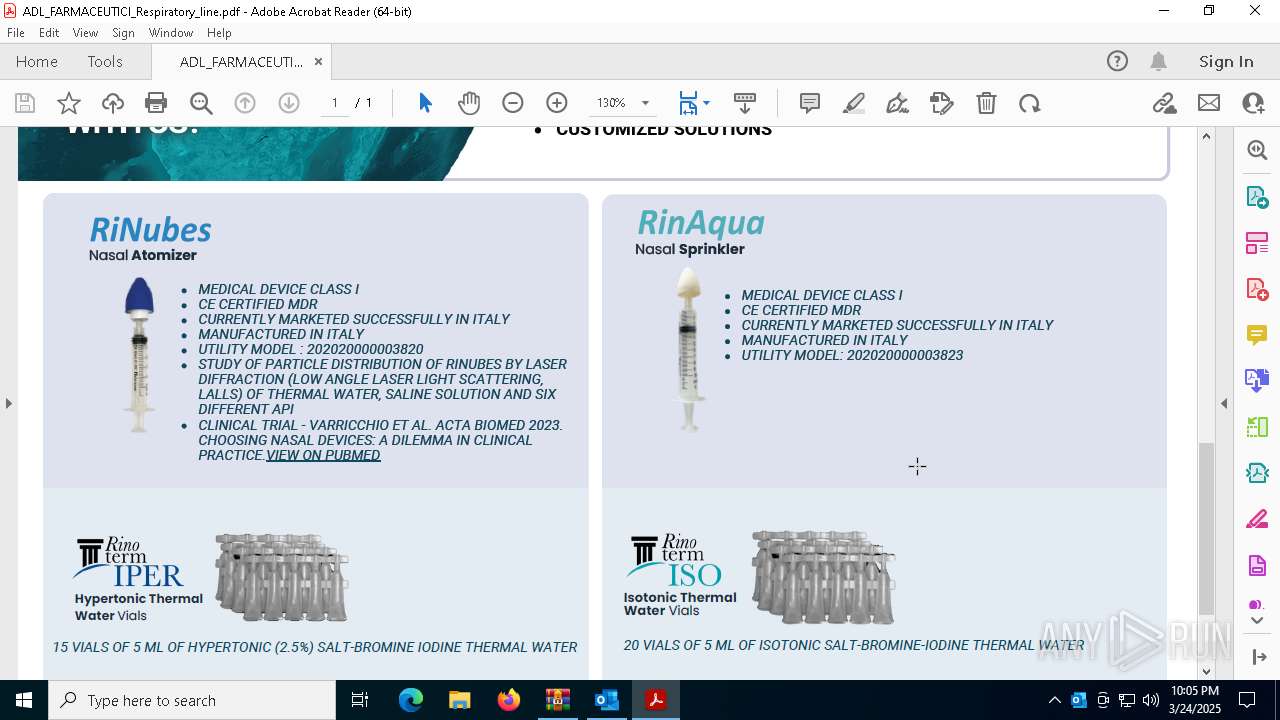Click the scrolling mode toolbar icon

(x=745, y=103)
